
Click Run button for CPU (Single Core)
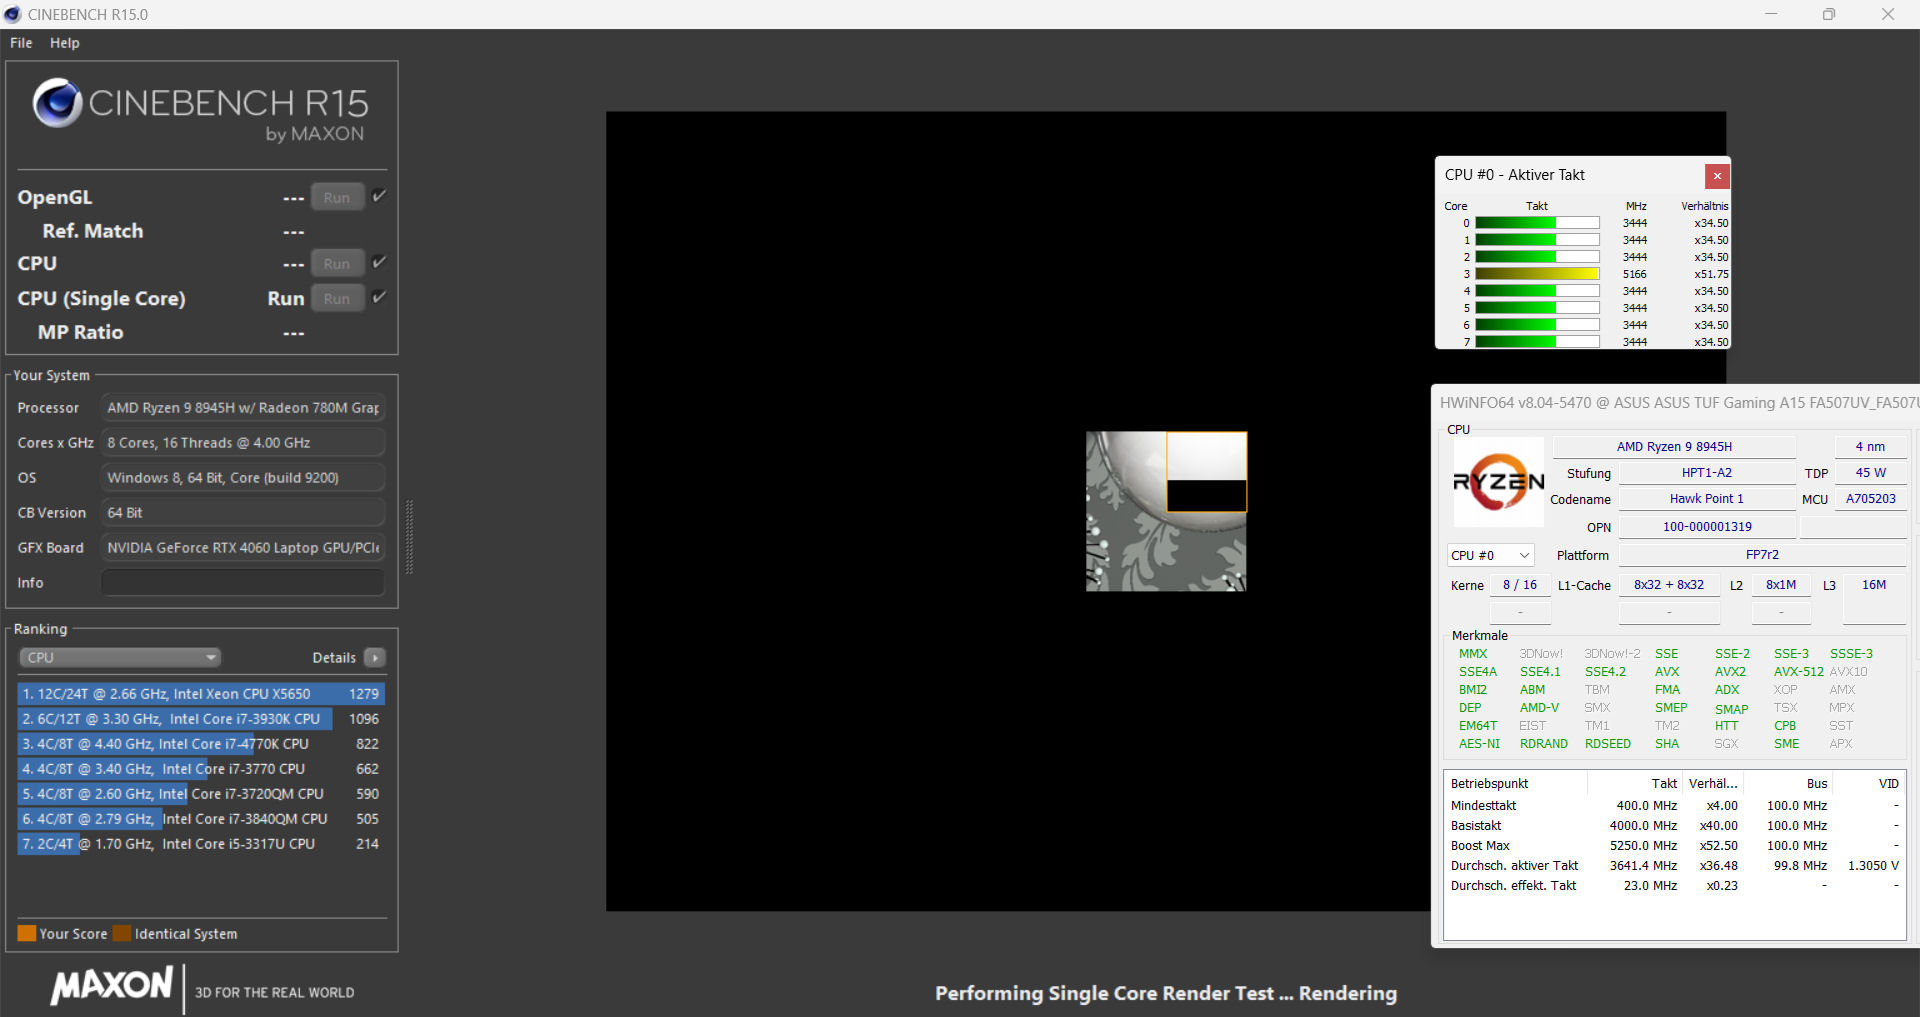[x=337, y=298]
